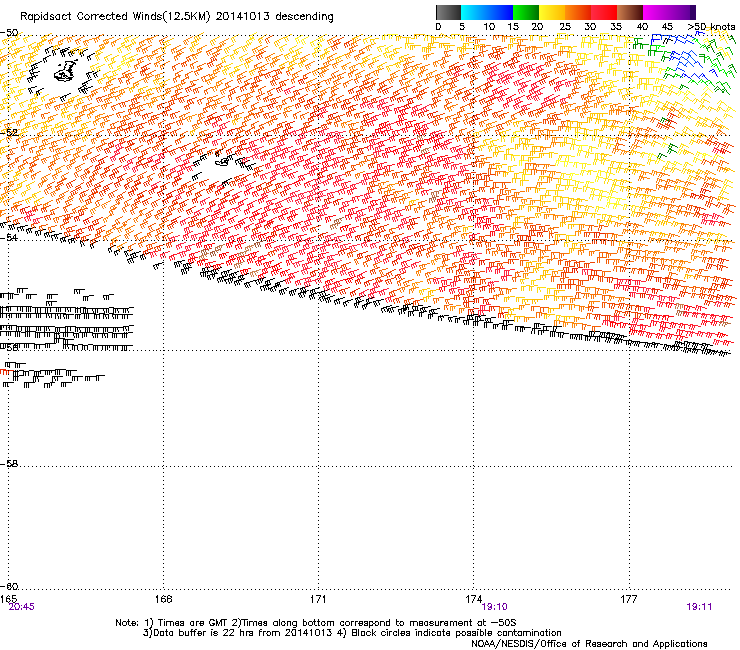Click the longitude label '165'
The image size is (740, 650).
(8, 599)
